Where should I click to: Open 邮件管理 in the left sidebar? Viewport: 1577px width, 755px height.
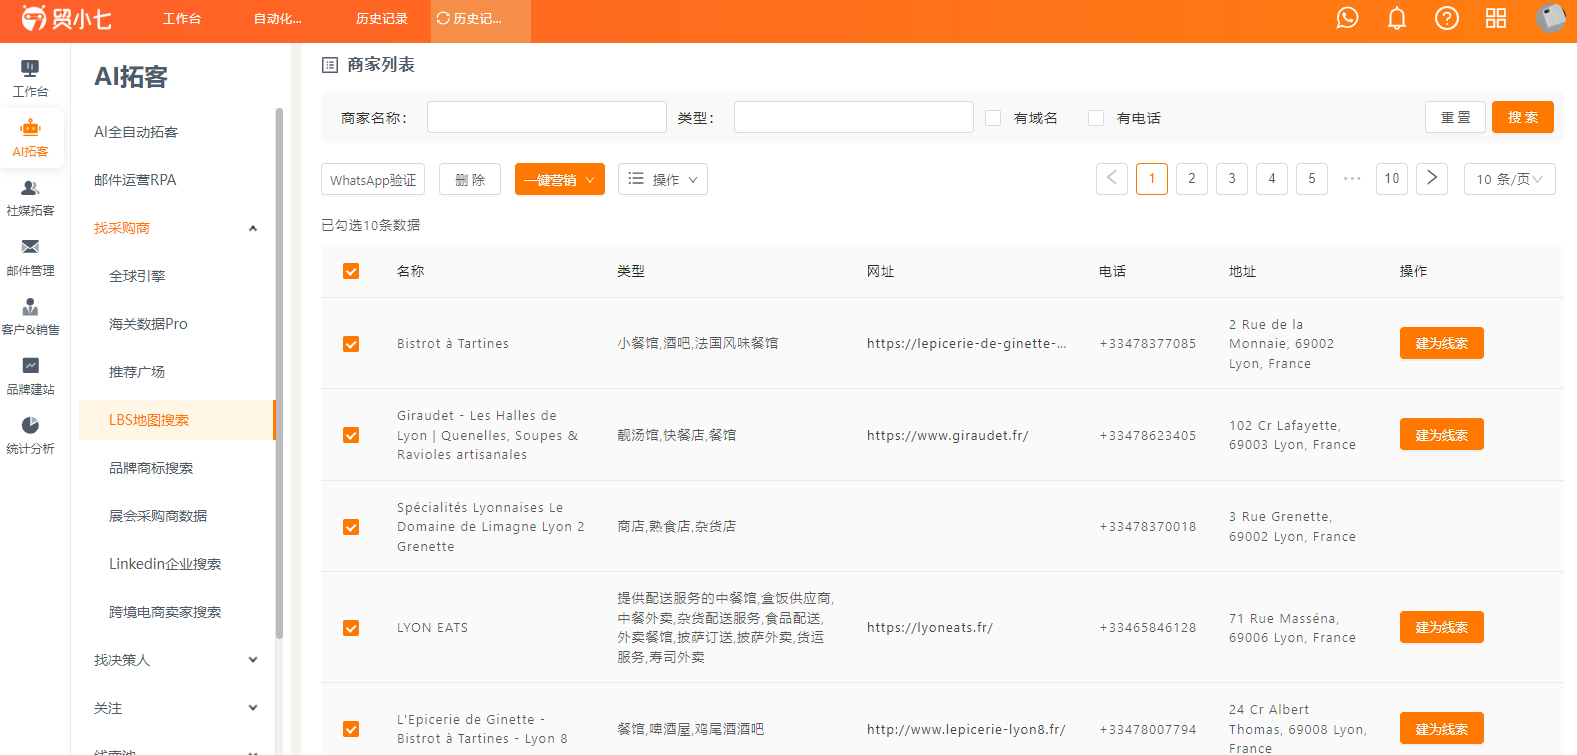click(x=30, y=258)
